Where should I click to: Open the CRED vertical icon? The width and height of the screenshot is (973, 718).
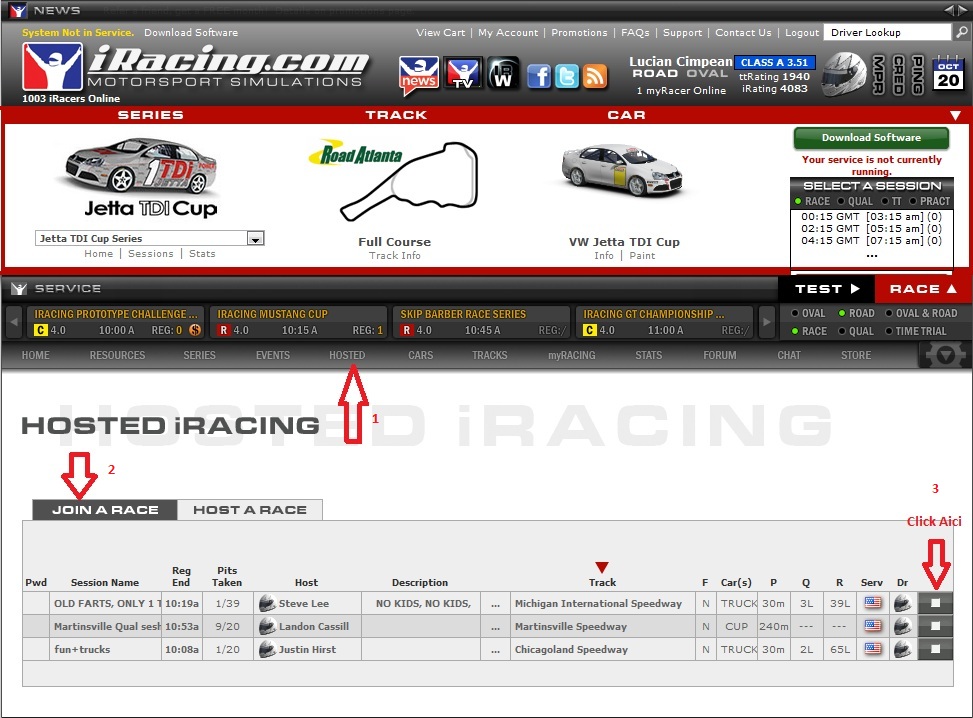click(x=898, y=74)
